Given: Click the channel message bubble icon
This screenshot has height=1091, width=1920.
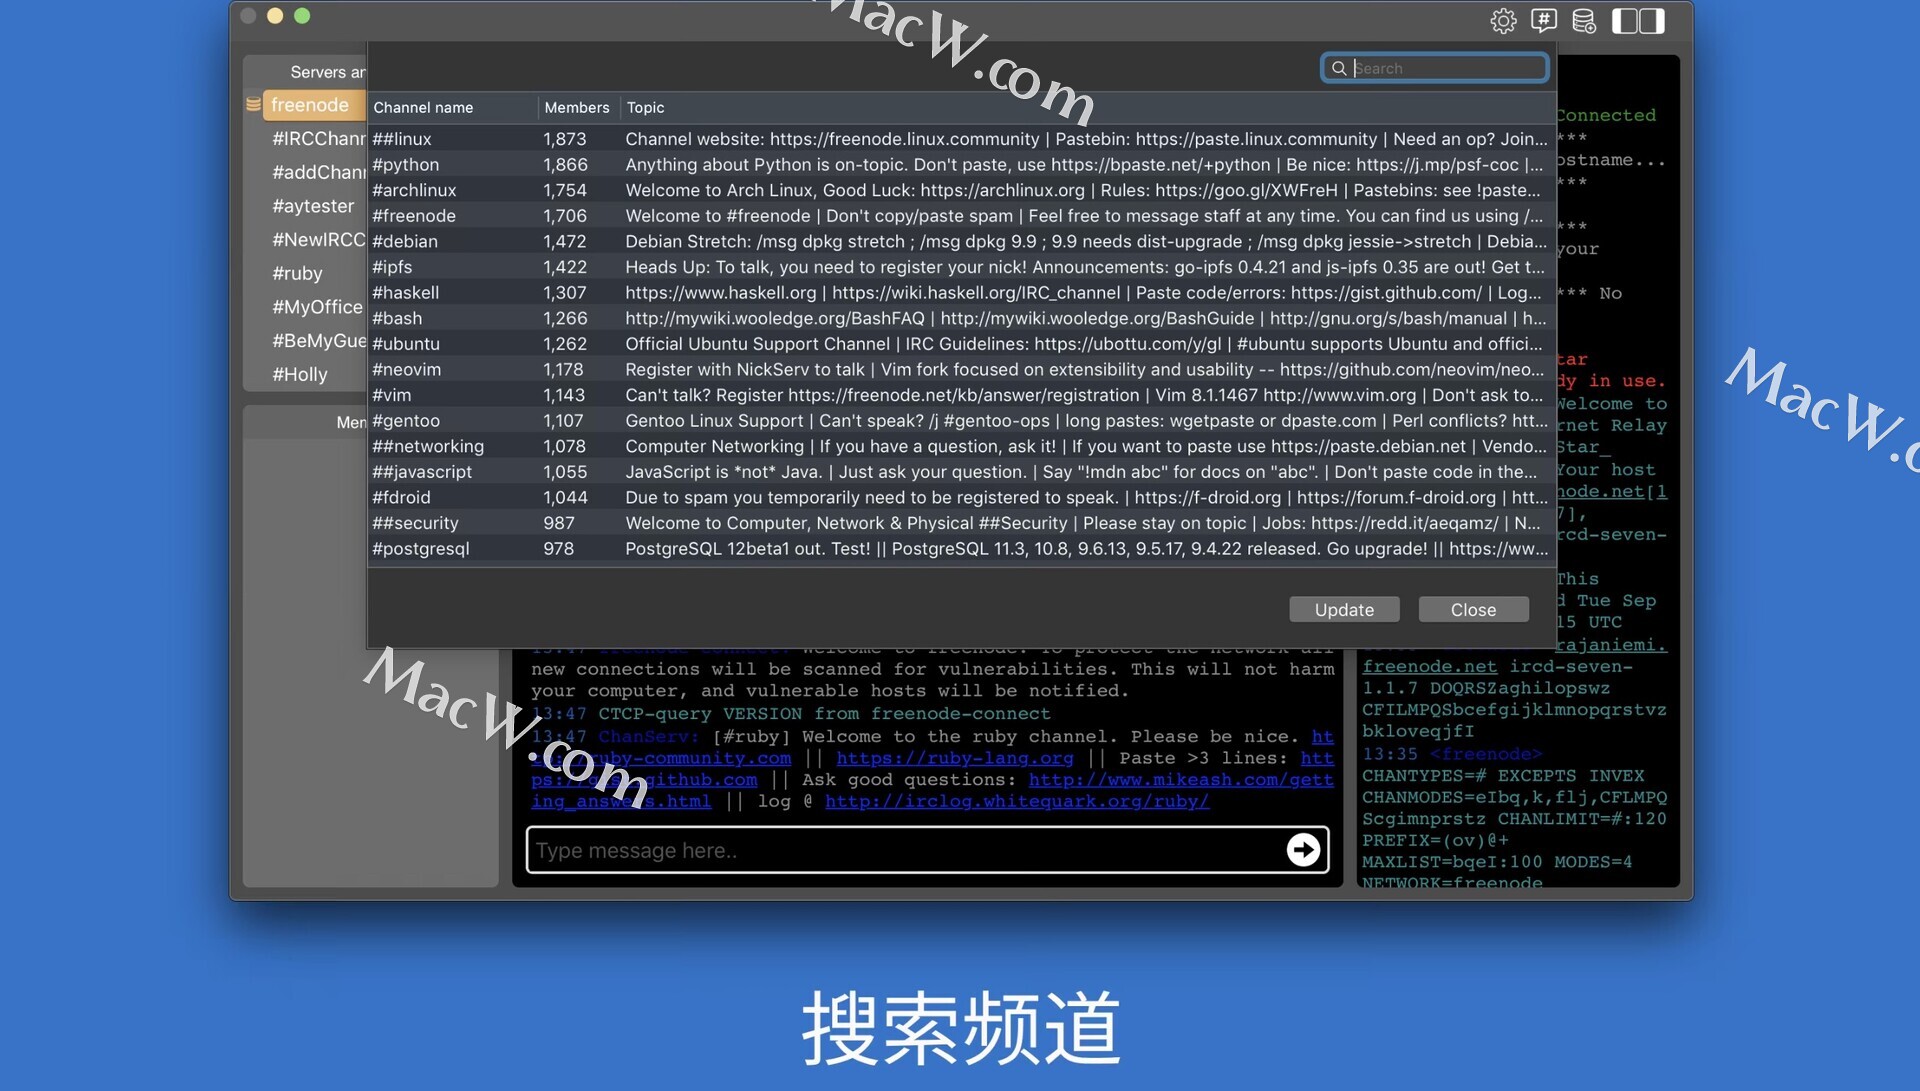Looking at the screenshot, I should tap(1543, 21).
